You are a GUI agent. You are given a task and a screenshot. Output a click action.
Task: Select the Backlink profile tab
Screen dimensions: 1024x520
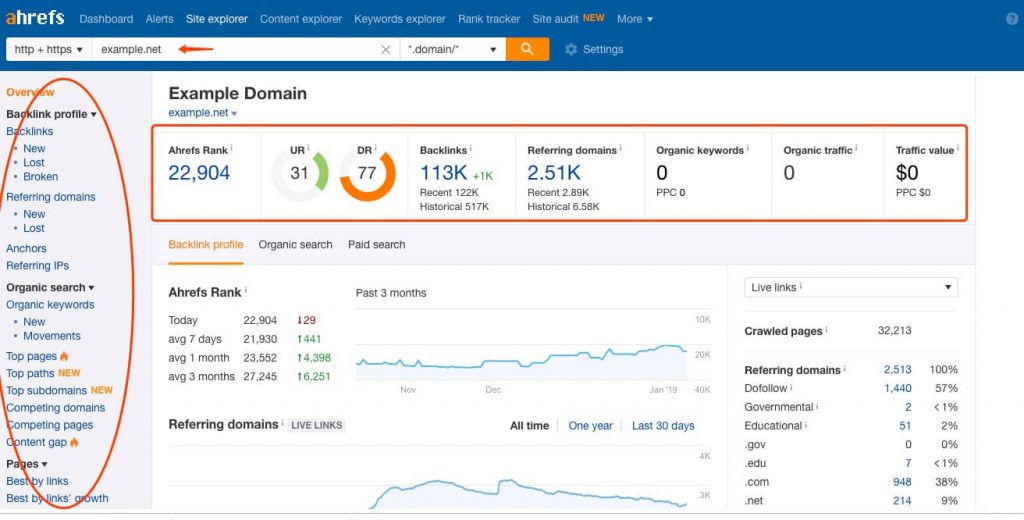pyautogui.click(x=206, y=245)
